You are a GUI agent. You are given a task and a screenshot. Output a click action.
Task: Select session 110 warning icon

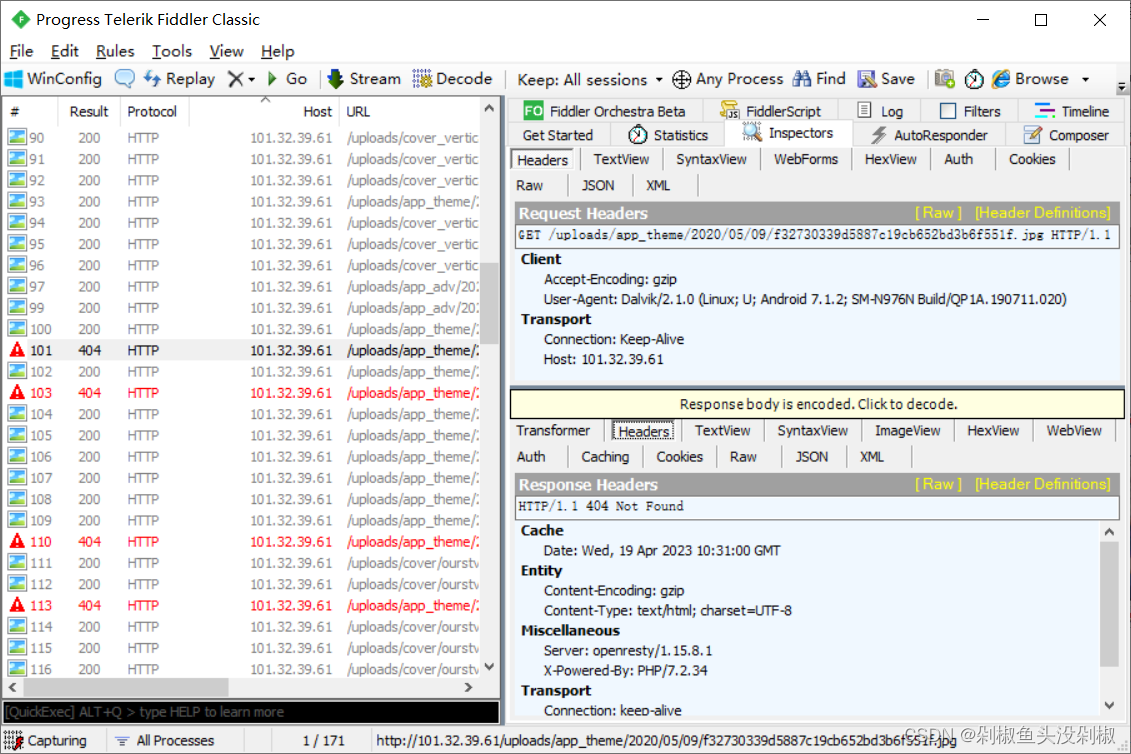coord(17,541)
